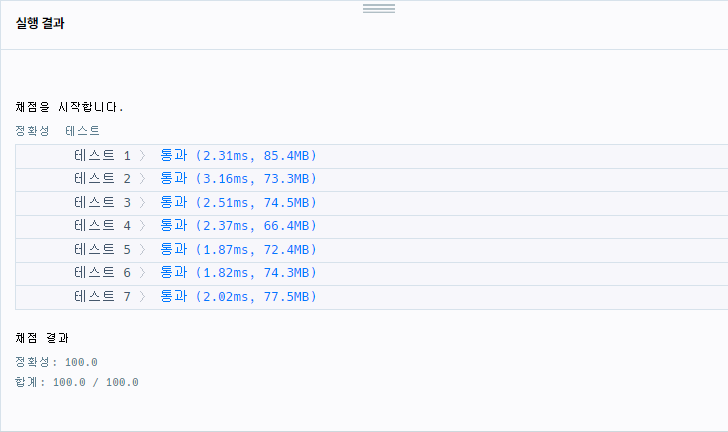Click the chevron next to 테스트 2
728x432 pixels.
(x=143, y=179)
